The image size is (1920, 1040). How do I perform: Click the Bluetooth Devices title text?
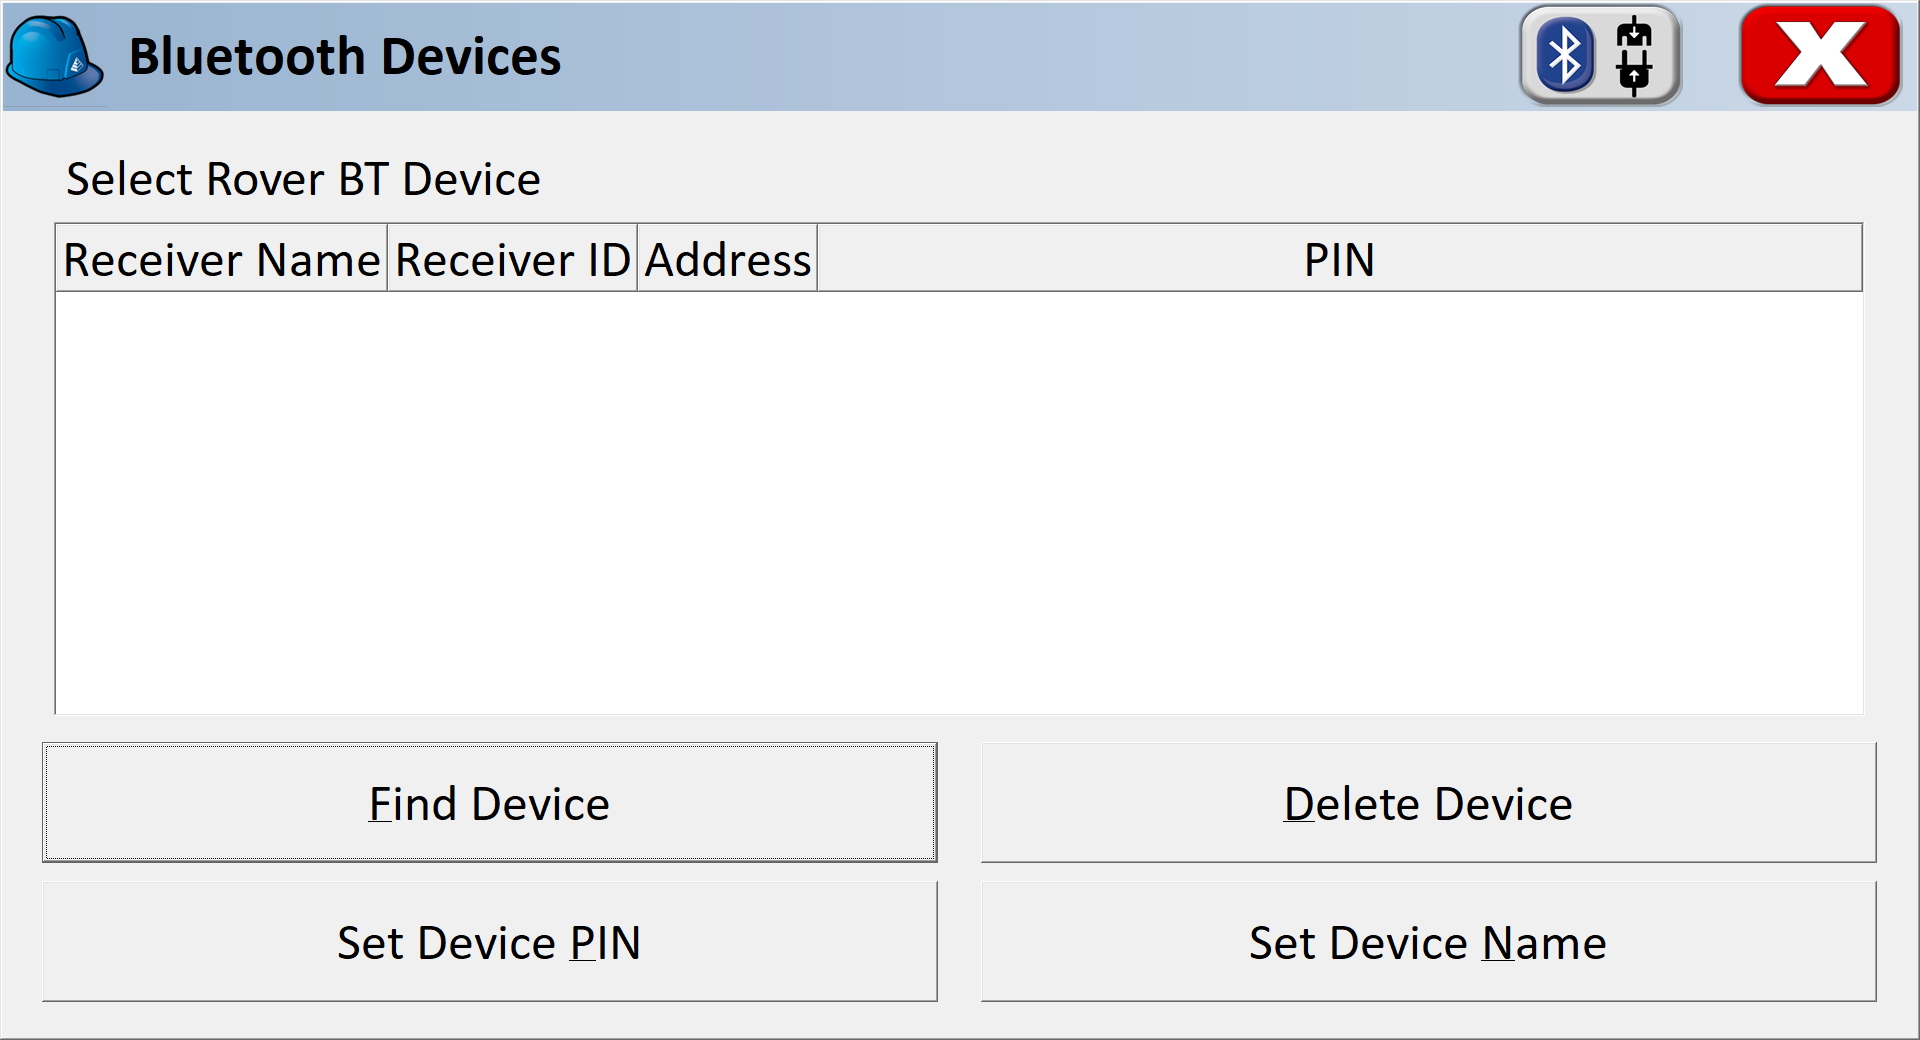click(345, 55)
